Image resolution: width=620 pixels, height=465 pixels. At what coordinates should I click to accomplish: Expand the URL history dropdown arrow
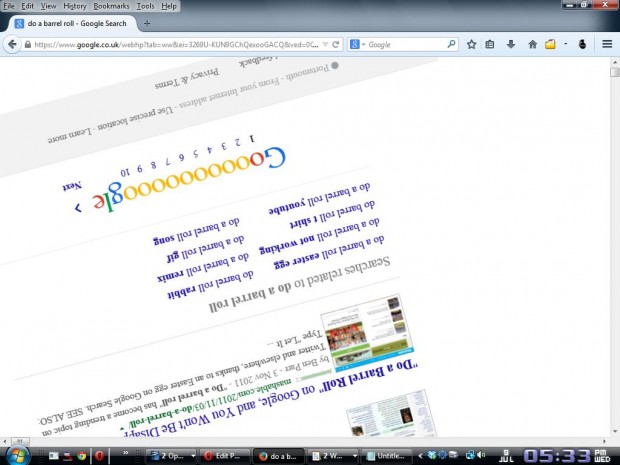323,44
